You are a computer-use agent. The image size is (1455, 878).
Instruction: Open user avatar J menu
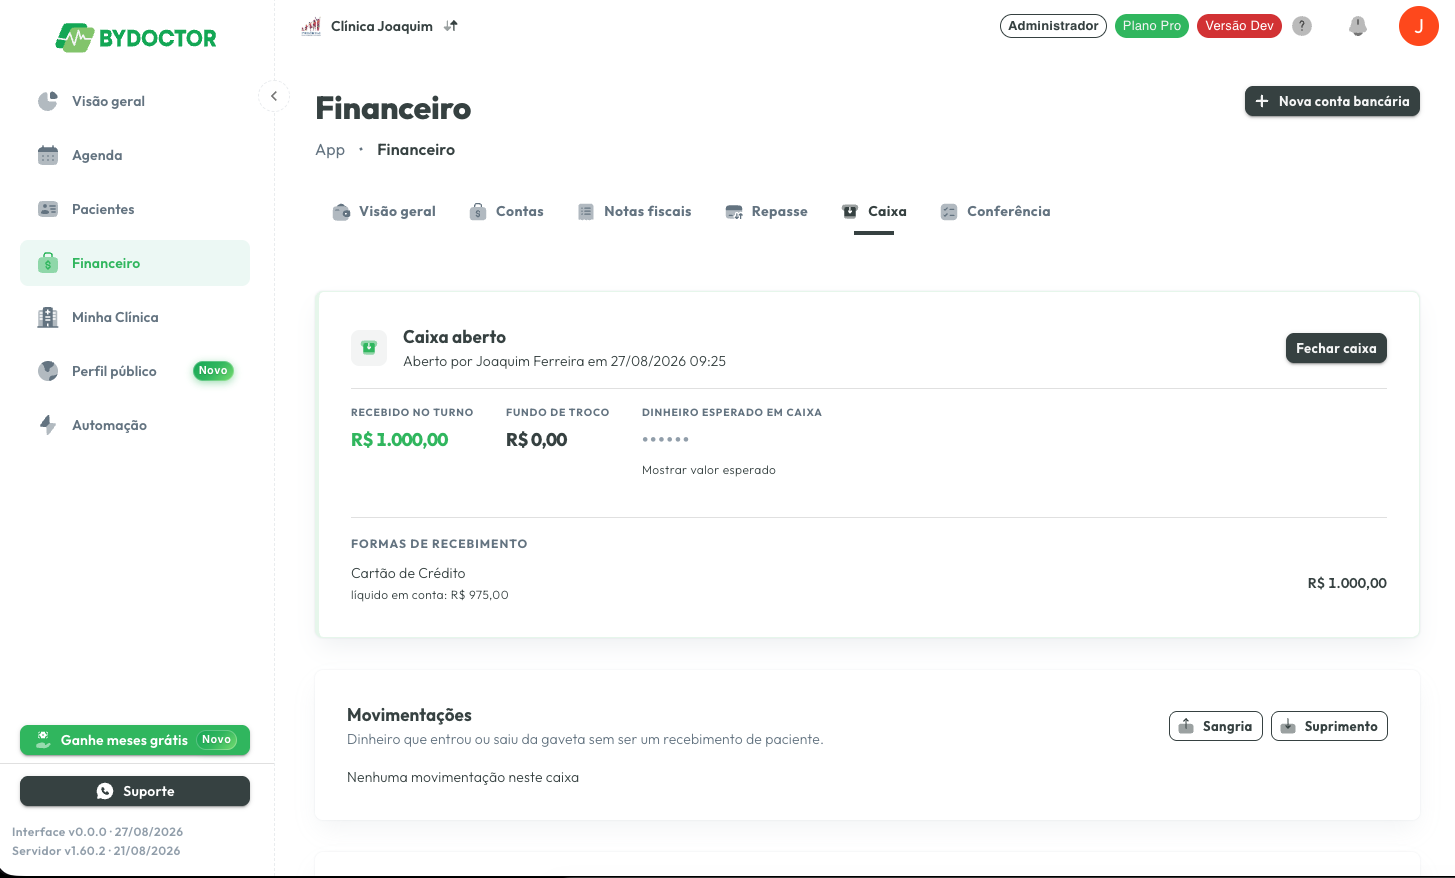click(1418, 26)
